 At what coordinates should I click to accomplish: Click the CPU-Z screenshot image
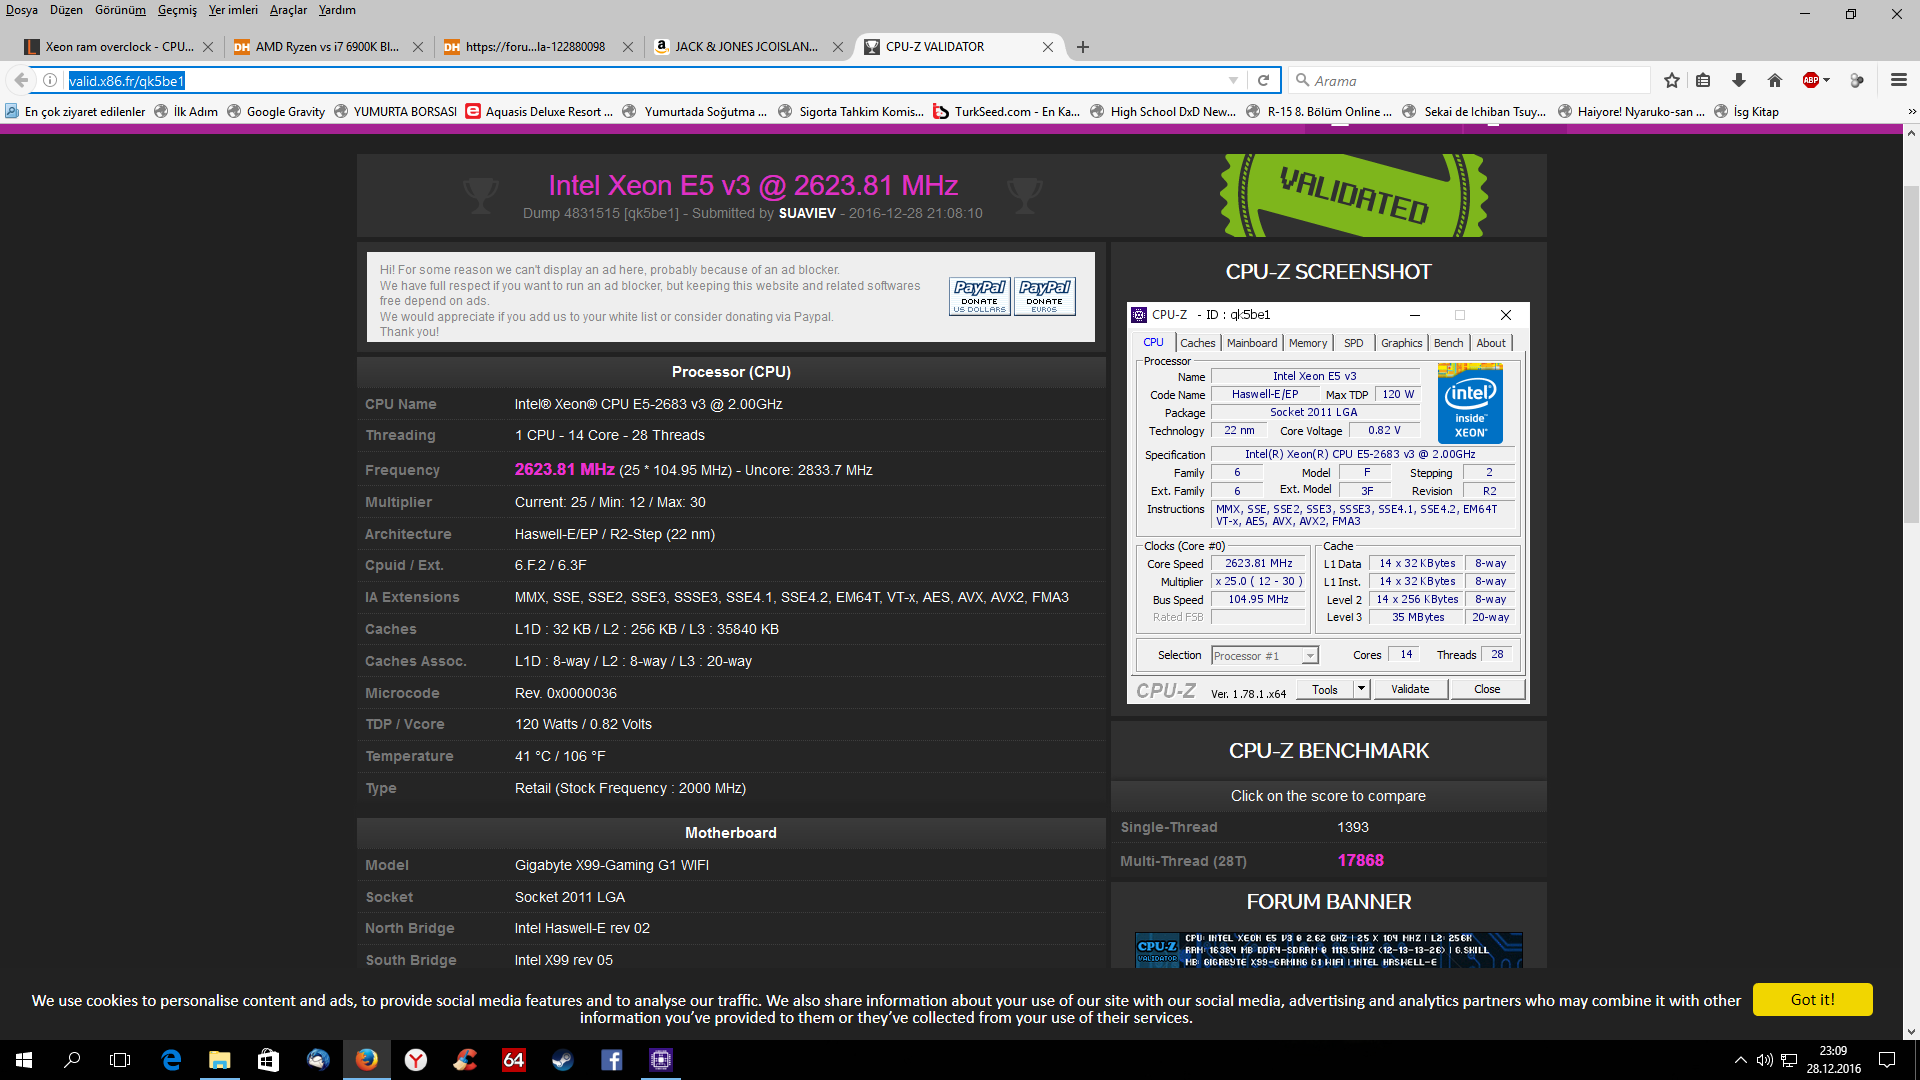point(1328,503)
